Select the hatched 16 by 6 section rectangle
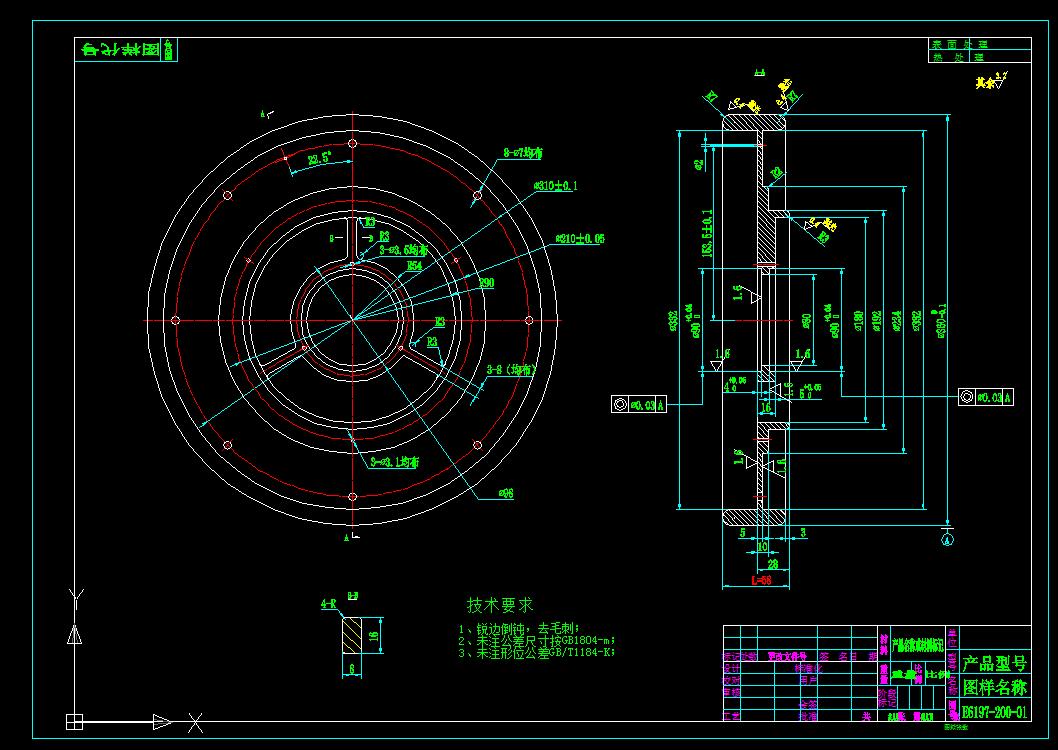Viewport: 1058px width, 750px height. tap(352, 636)
